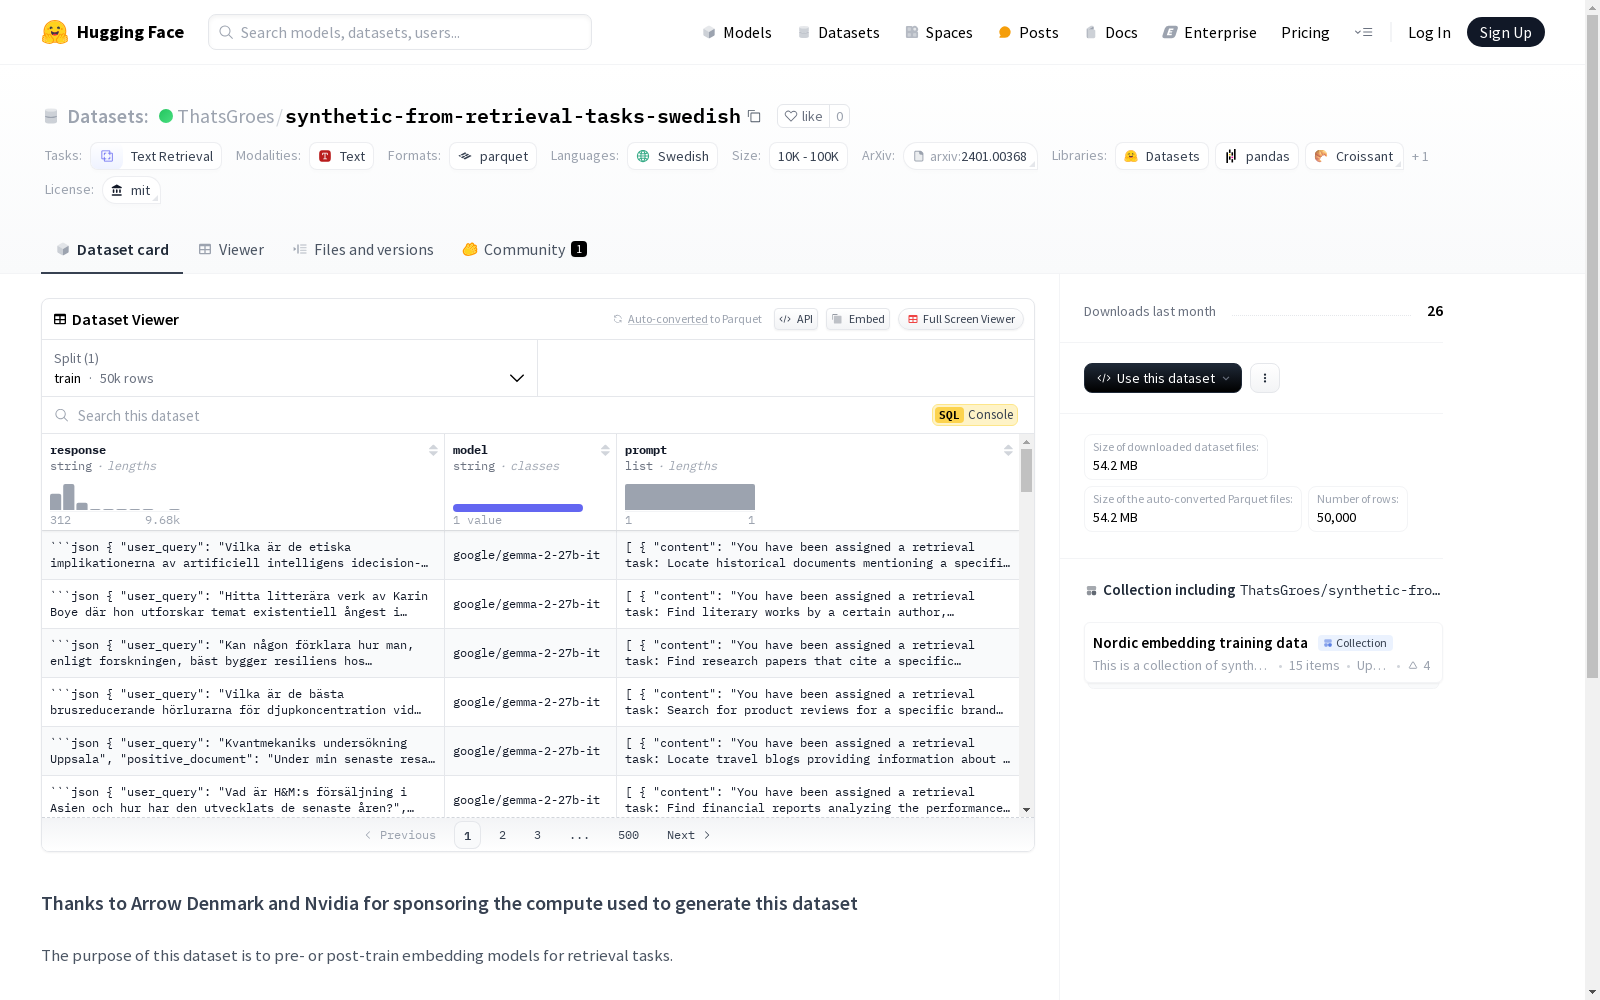Open the Files and versions tab
This screenshot has width=1600, height=1000.
pos(363,250)
